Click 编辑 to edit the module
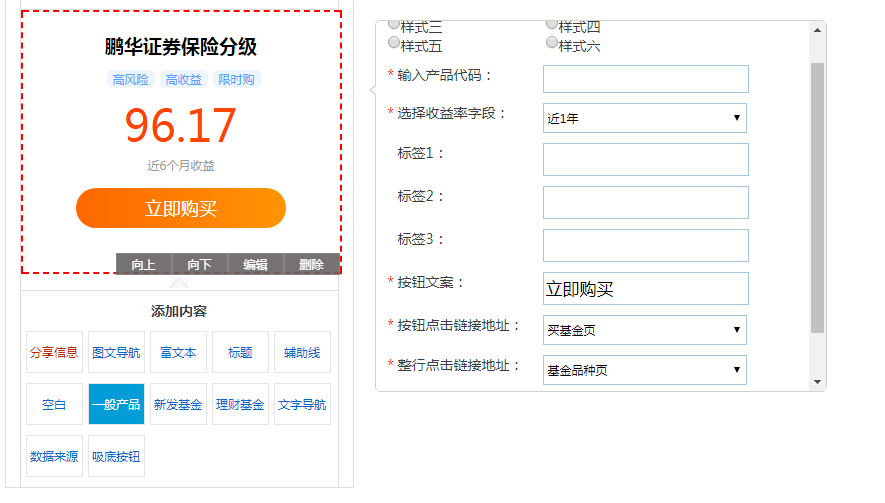The width and height of the screenshot is (885, 503). tap(256, 264)
